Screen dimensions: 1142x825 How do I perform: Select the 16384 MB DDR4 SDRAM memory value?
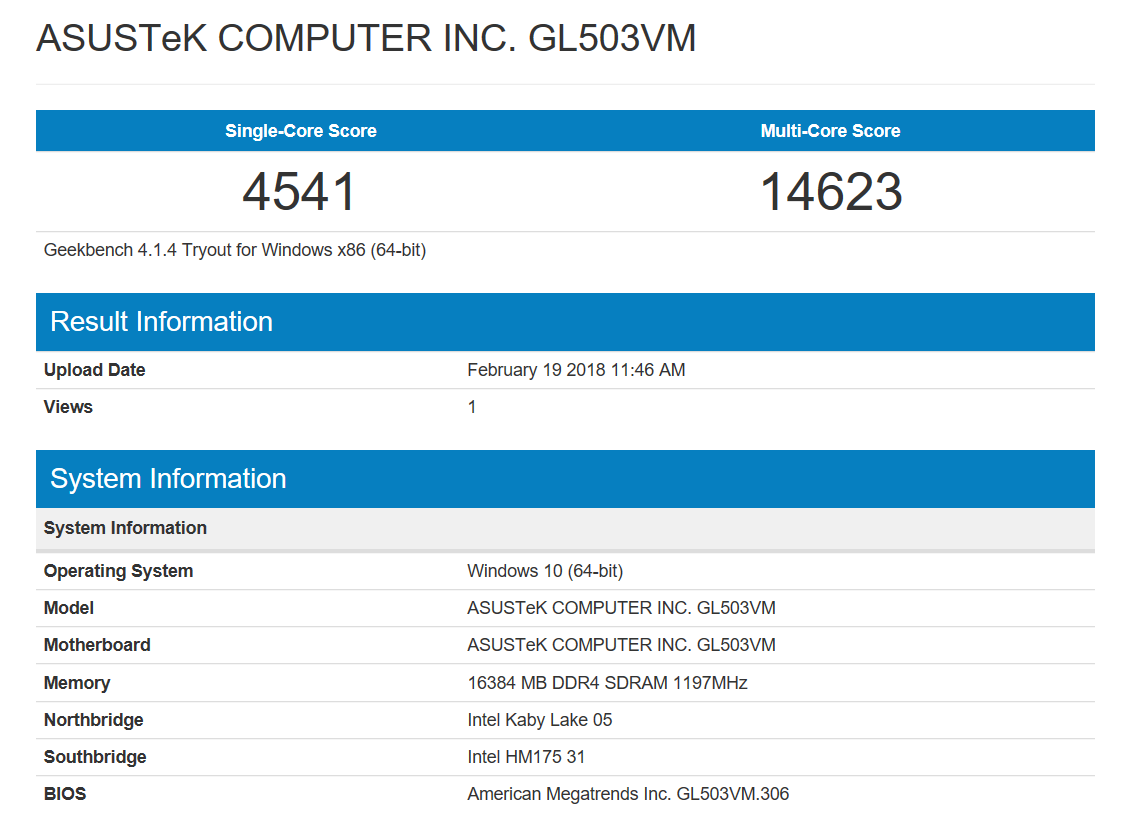607,683
